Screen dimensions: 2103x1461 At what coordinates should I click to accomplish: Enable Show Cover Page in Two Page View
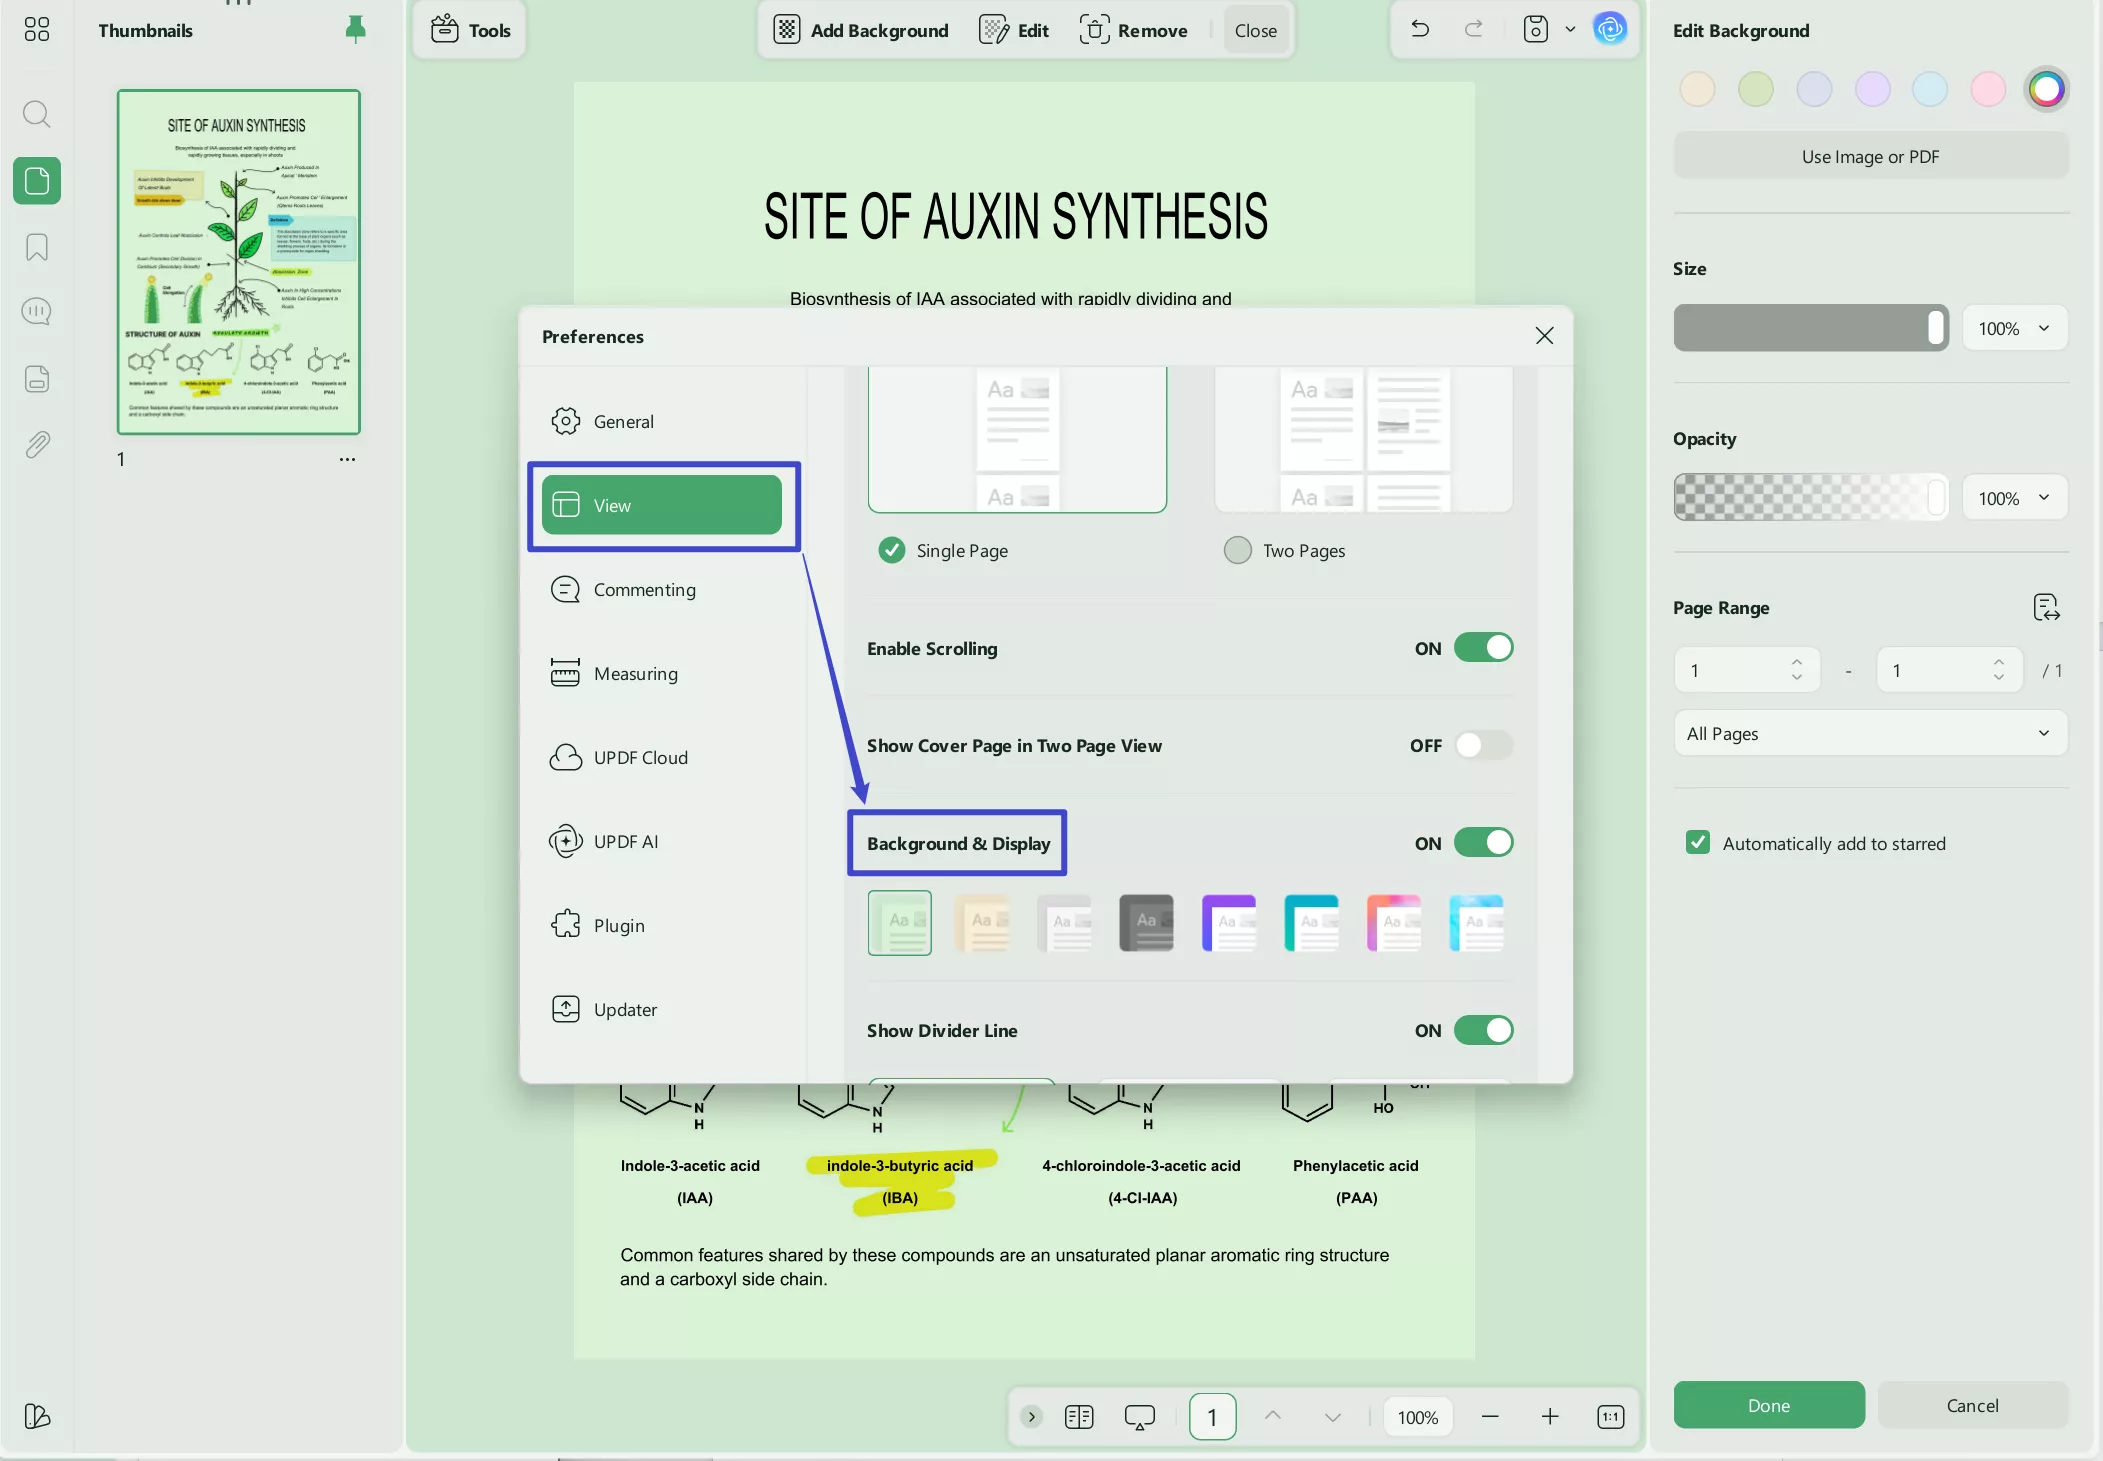(1483, 746)
